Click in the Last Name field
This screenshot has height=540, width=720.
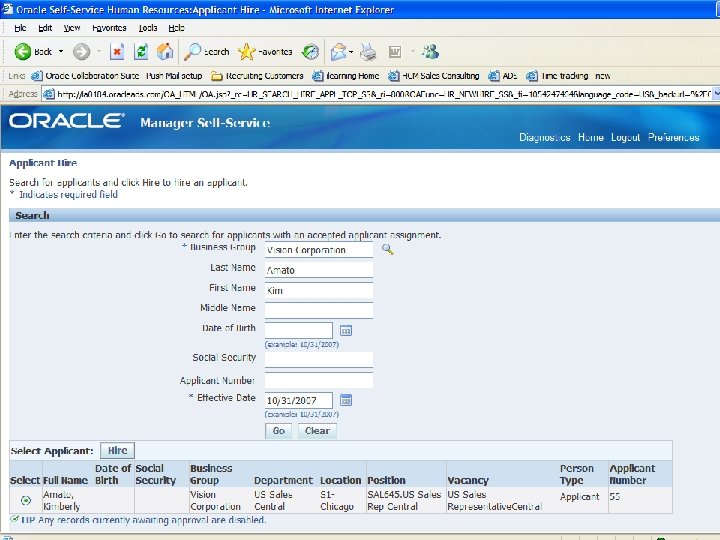click(x=319, y=270)
